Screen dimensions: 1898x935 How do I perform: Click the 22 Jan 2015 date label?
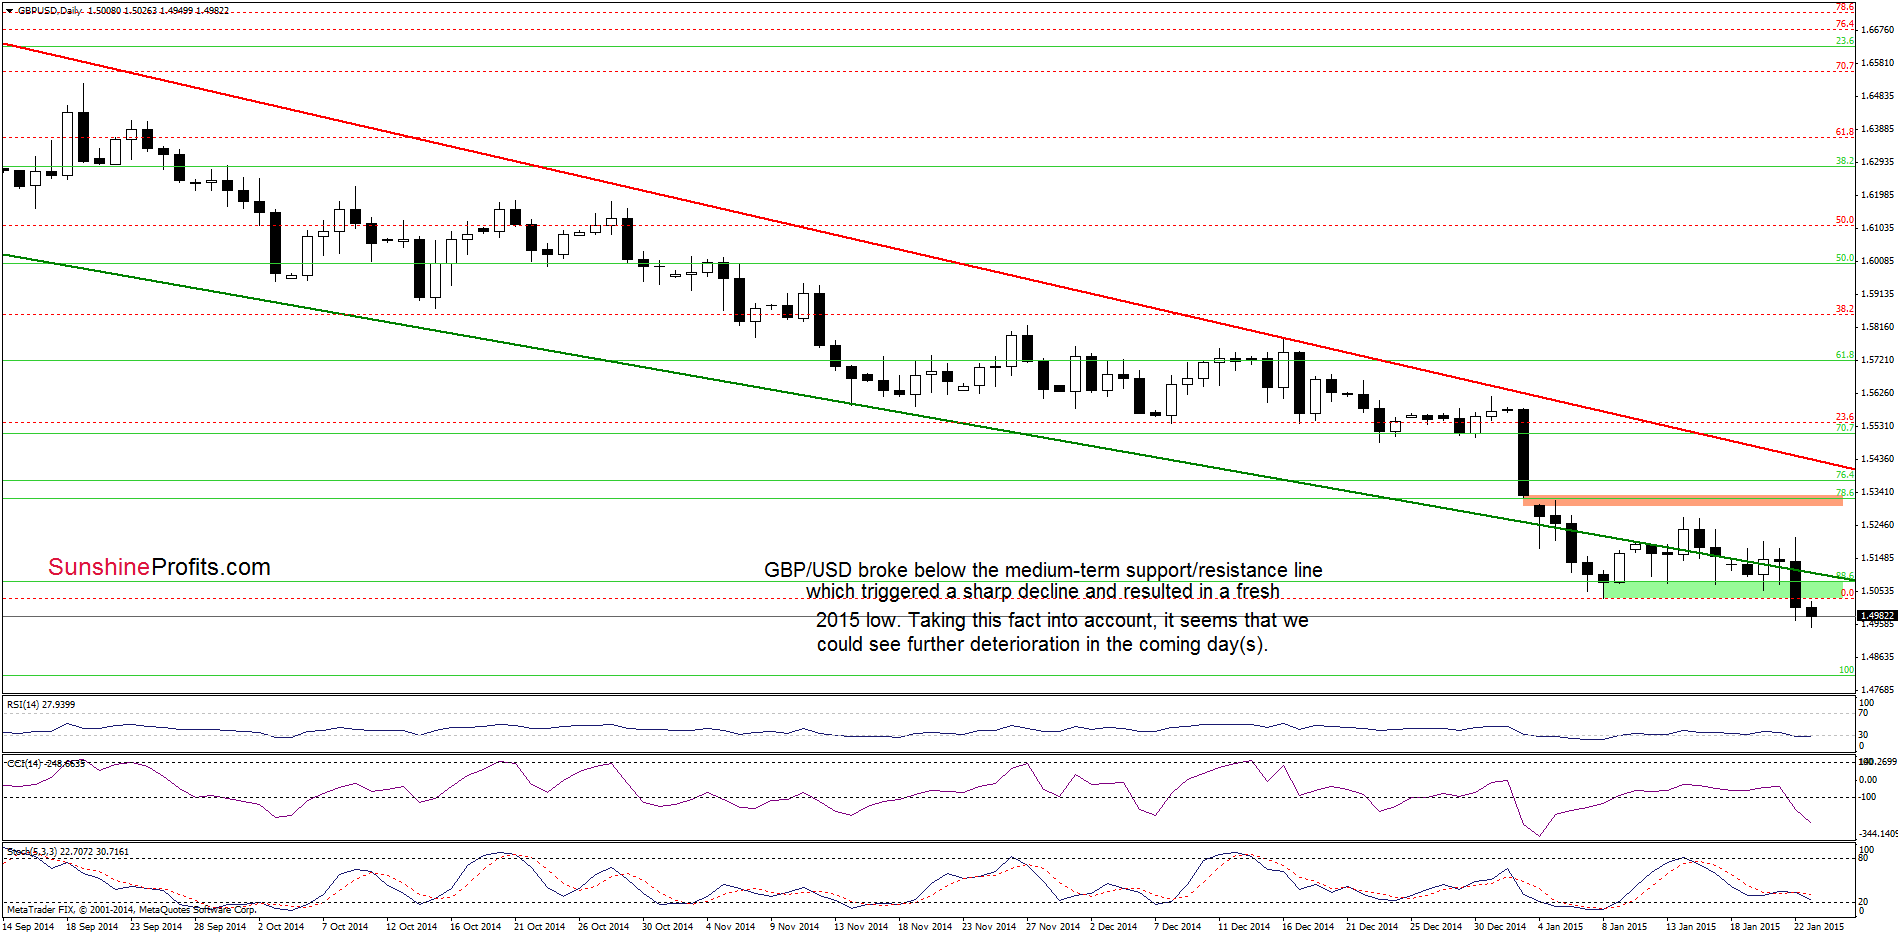click(1818, 927)
